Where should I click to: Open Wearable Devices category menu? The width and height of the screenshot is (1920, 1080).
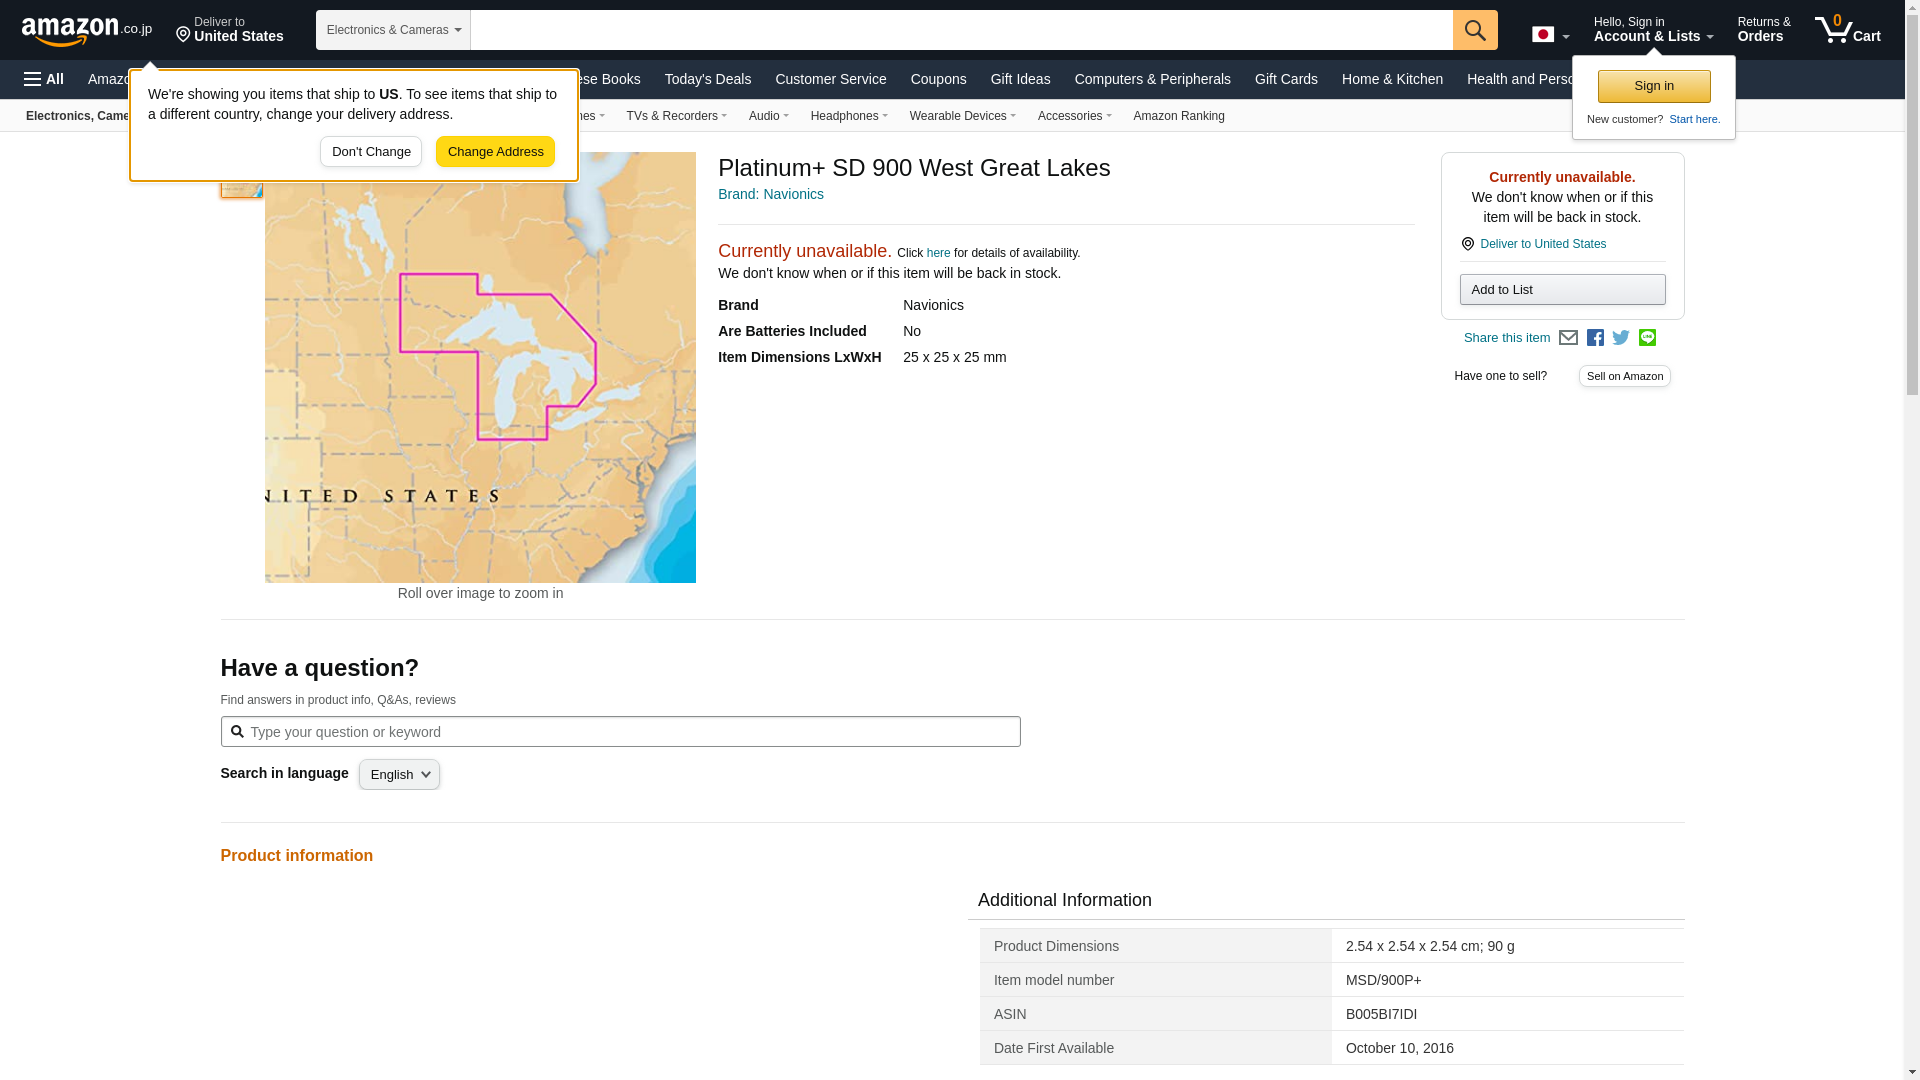[962, 116]
